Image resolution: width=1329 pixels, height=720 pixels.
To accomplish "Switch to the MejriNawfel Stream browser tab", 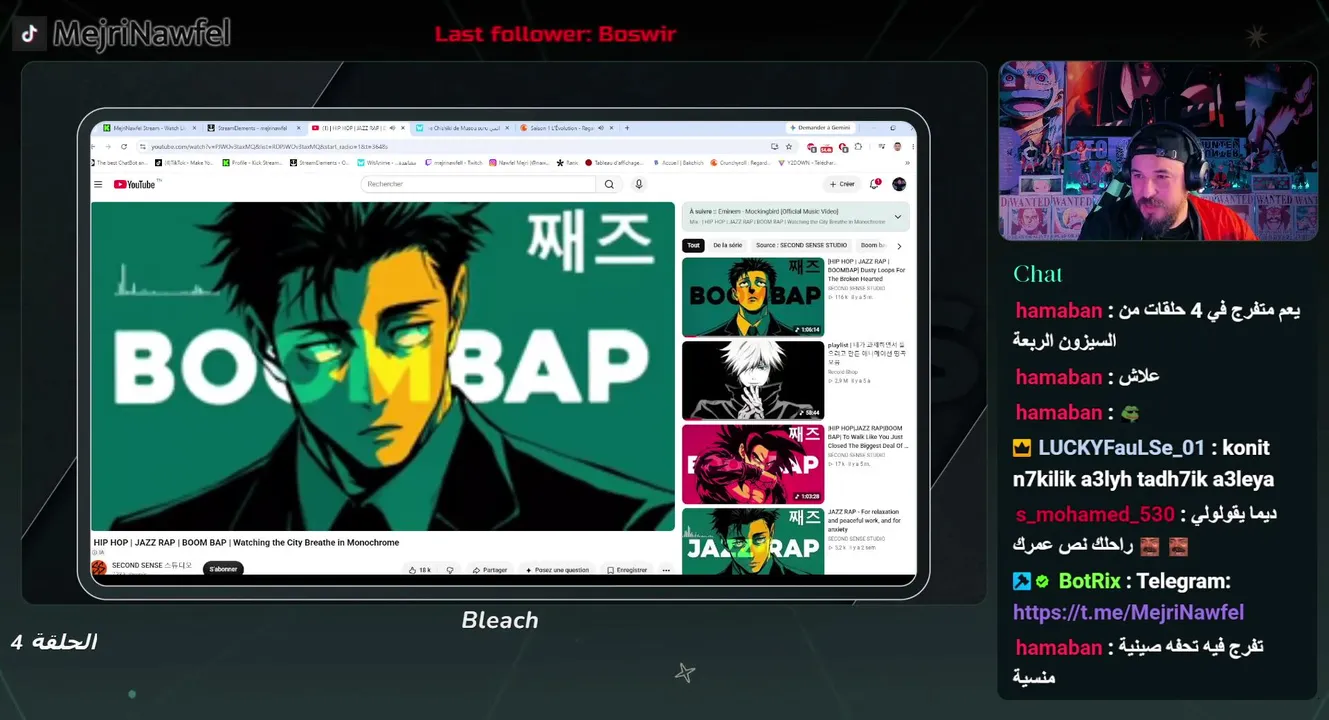I will pyautogui.click(x=148, y=128).
